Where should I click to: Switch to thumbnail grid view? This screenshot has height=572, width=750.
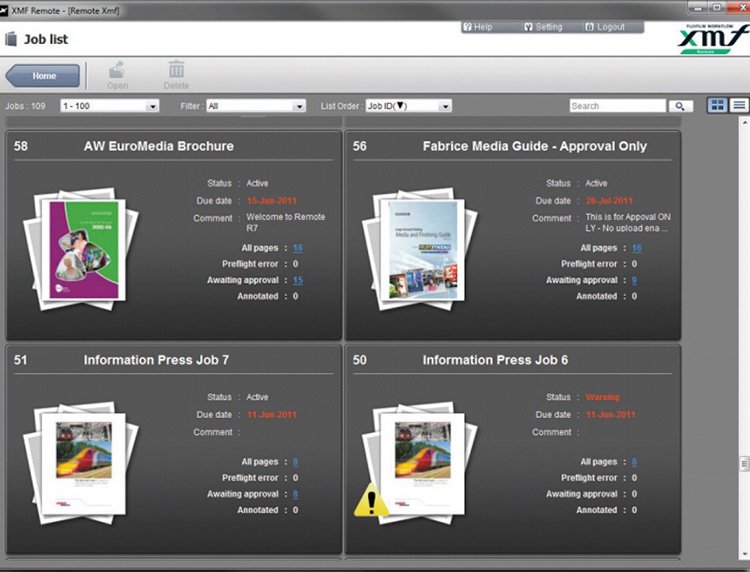tap(717, 105)
